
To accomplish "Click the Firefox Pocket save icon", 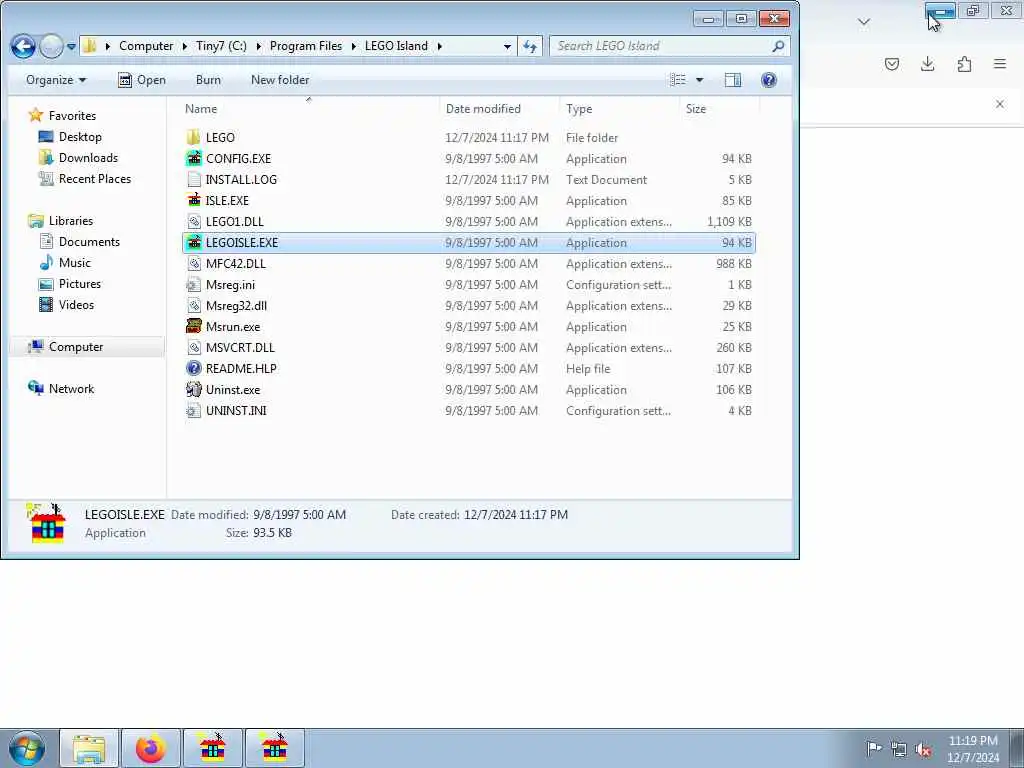I will 892,64.
